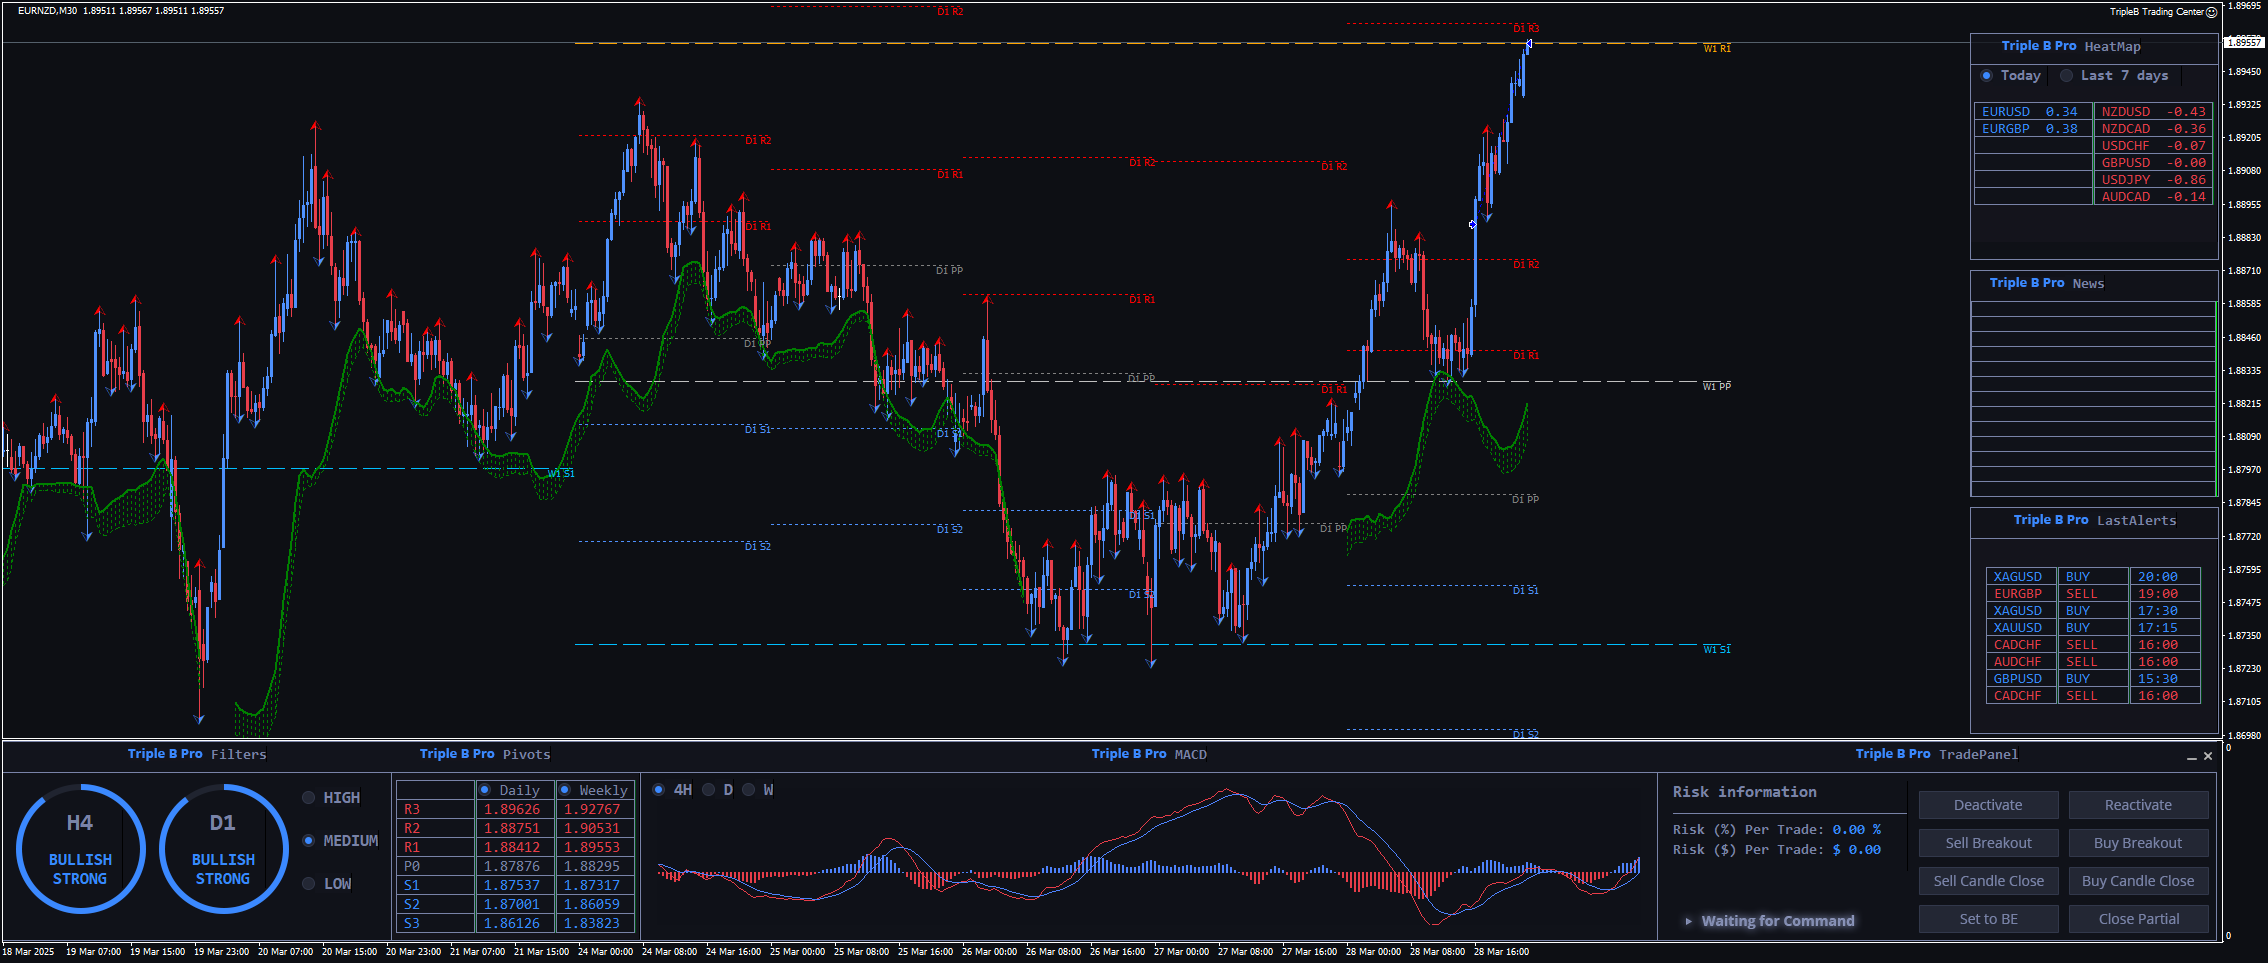This screenshot has width=2268, height=963.
Task: Toggle the Weekly pivots radio button
Action: tap(565, 790)
